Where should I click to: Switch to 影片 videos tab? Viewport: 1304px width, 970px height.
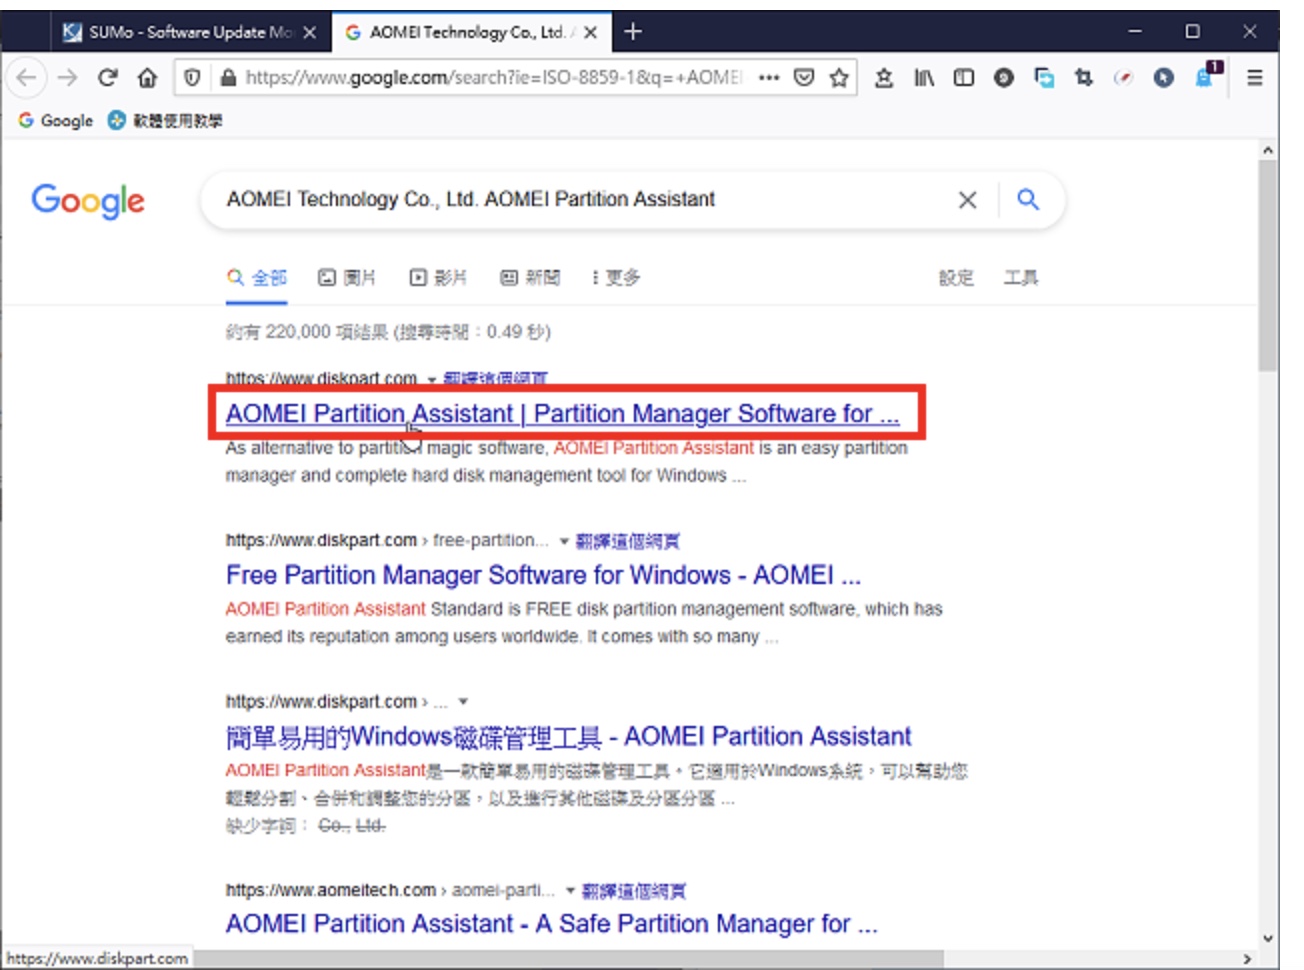click(438, 278)
